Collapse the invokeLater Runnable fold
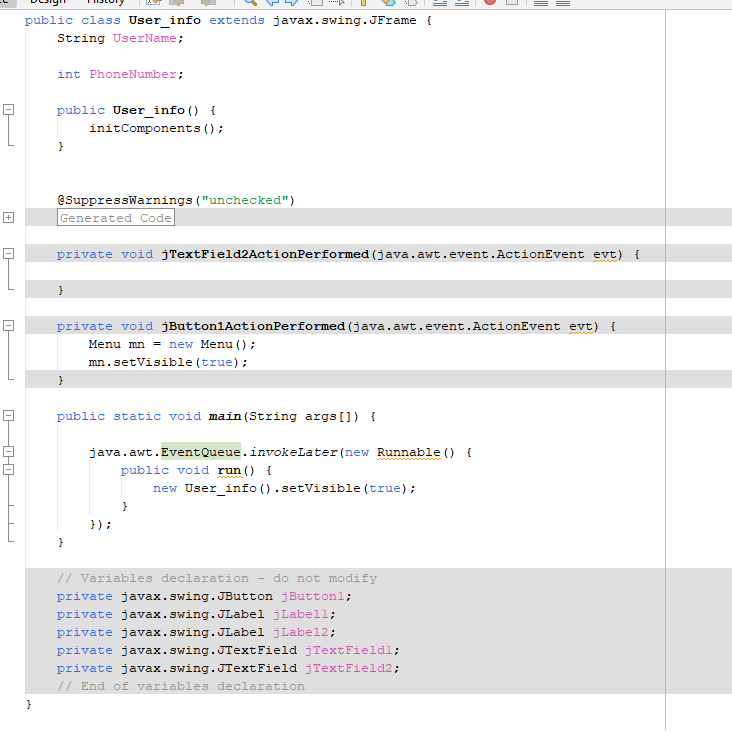 (x=9, y=452)
